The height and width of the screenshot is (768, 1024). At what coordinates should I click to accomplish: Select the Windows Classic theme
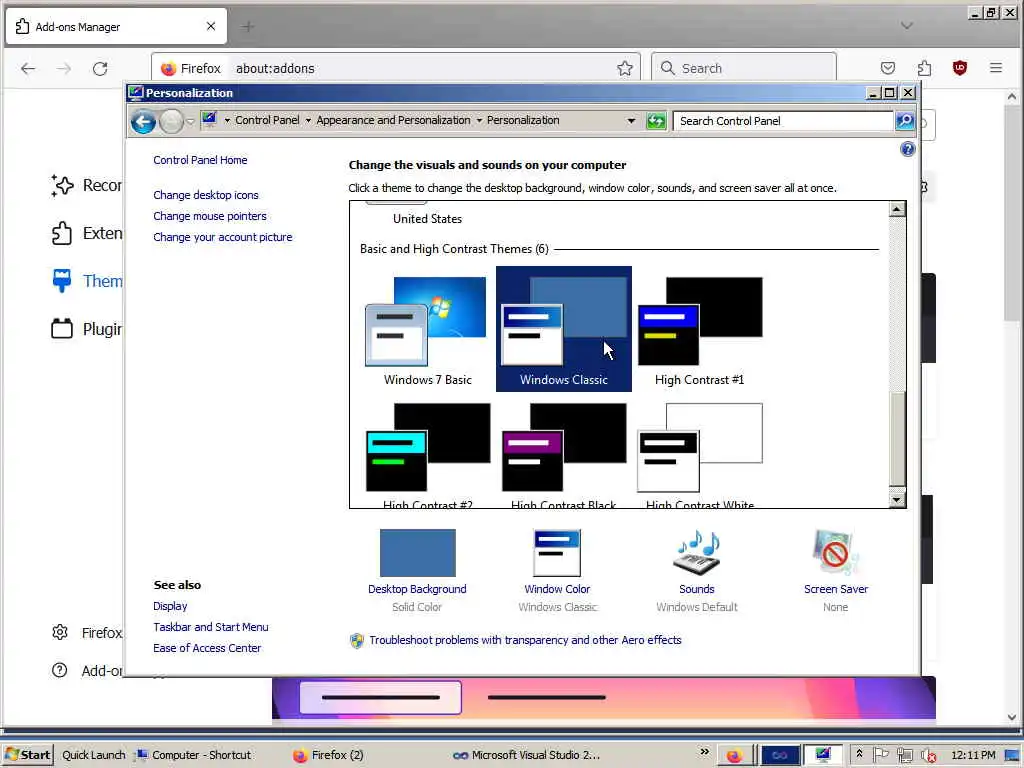564,329
